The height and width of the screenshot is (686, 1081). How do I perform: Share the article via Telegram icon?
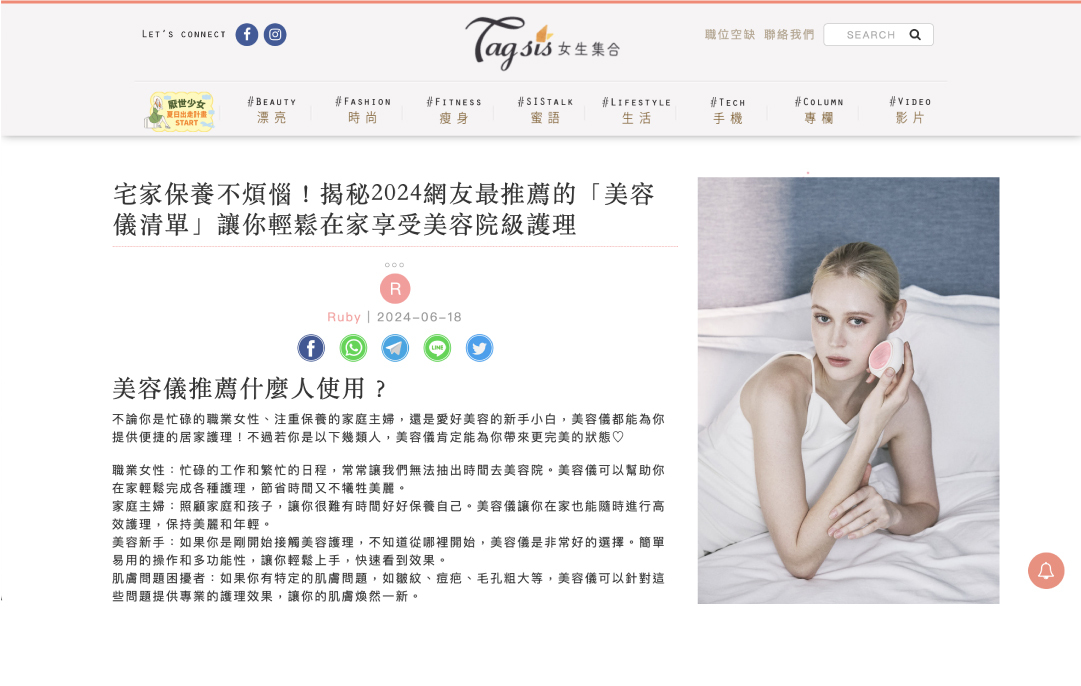[395, 348]
